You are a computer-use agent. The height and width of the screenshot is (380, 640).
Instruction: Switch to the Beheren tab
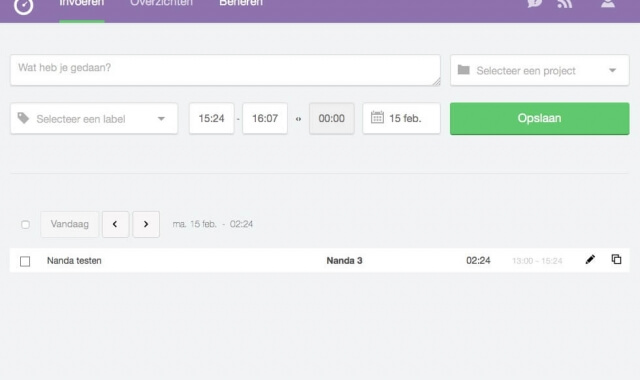tap(241, 3)
